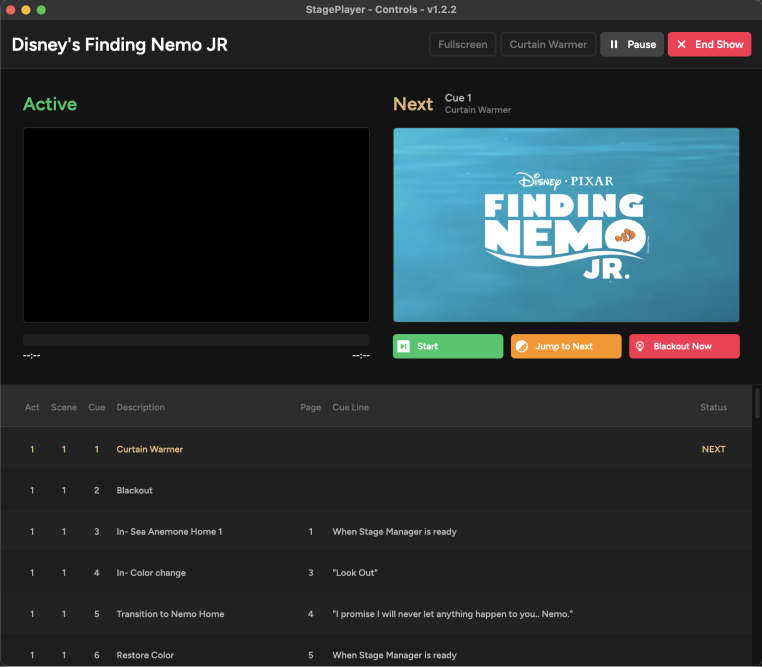Toggle Fullscreen mode
The image size is (762, 667).
coord(463,44)
